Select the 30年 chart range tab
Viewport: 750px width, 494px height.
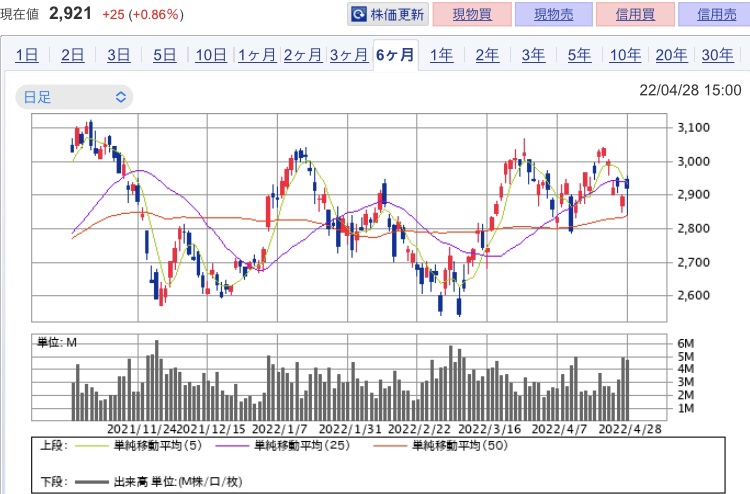click(x=717, y=55)
